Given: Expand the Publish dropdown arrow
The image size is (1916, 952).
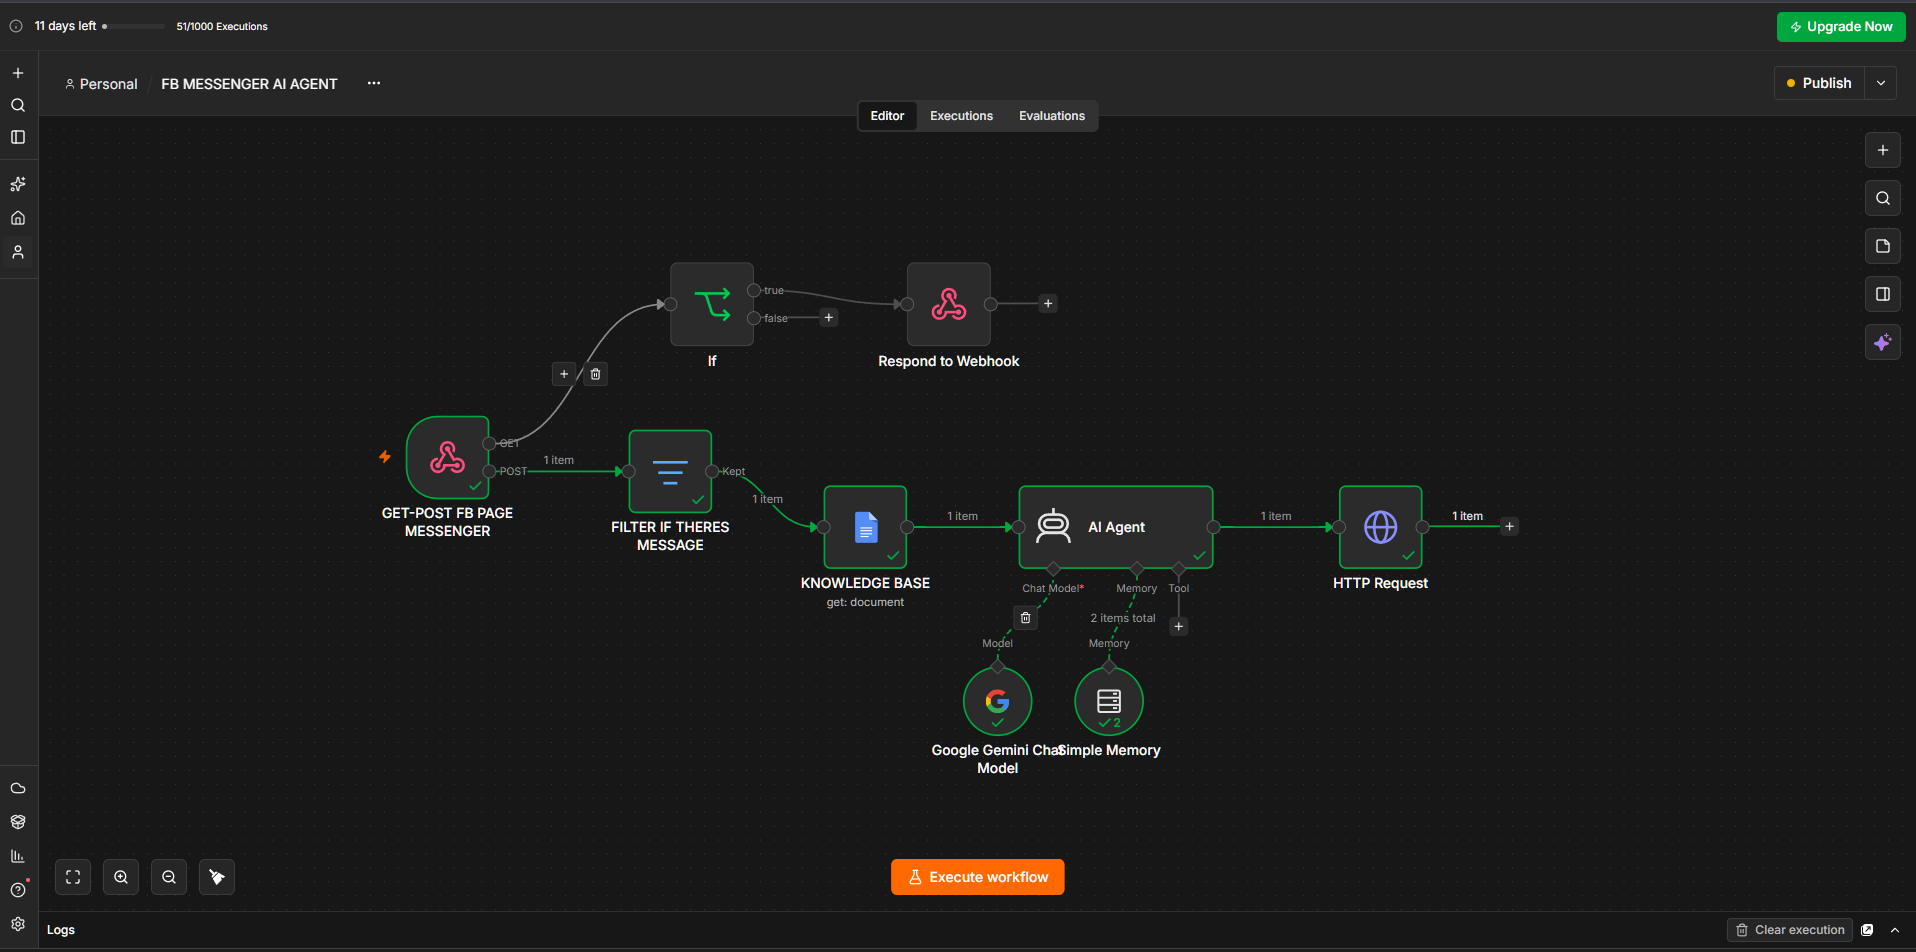Looking at the screenshot, I should coord(1881,83).
